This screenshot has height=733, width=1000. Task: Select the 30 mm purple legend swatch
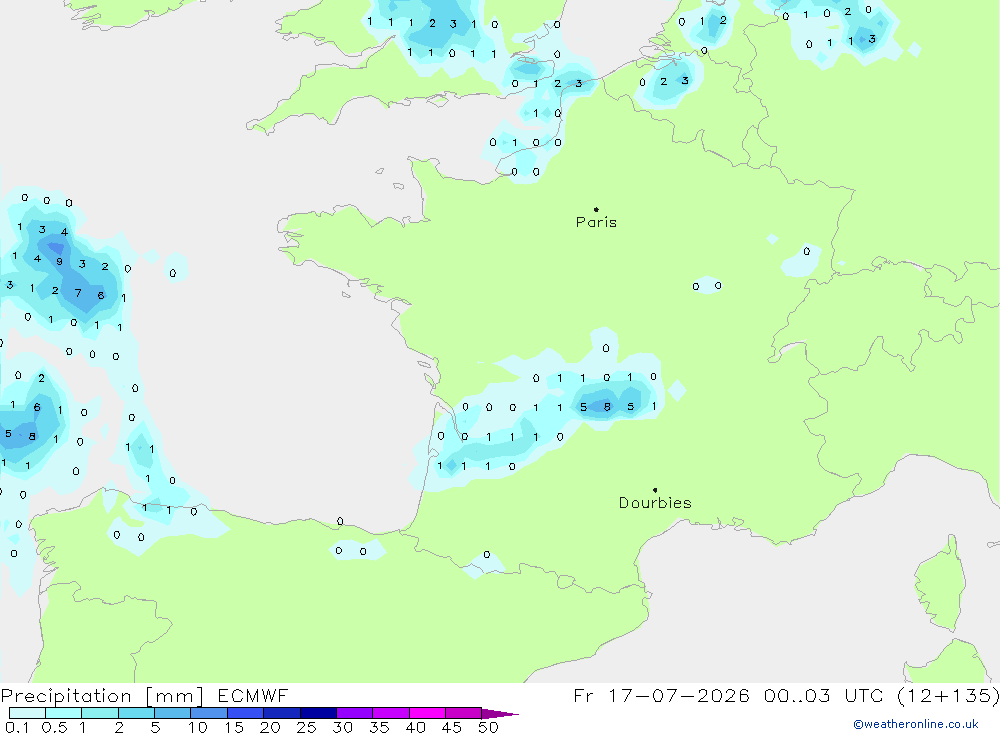coord(354,713)
